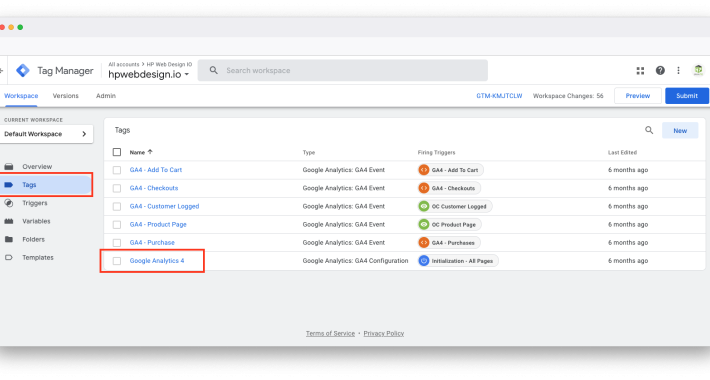Check the GA4 - Add To Cart row checkbox

[117, 170]
